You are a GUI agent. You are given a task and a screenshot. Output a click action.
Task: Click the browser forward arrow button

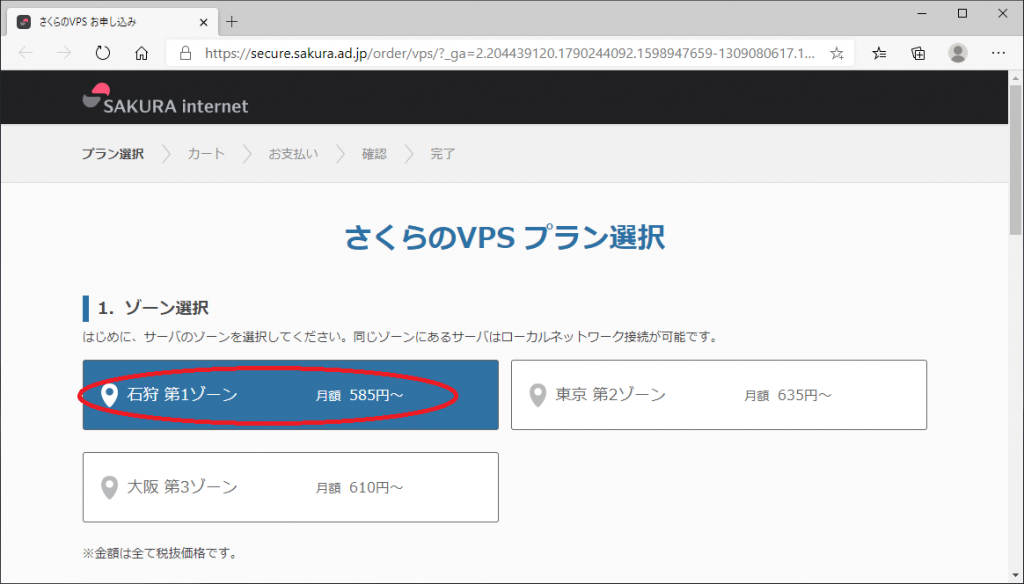click(x=64, y=53)
